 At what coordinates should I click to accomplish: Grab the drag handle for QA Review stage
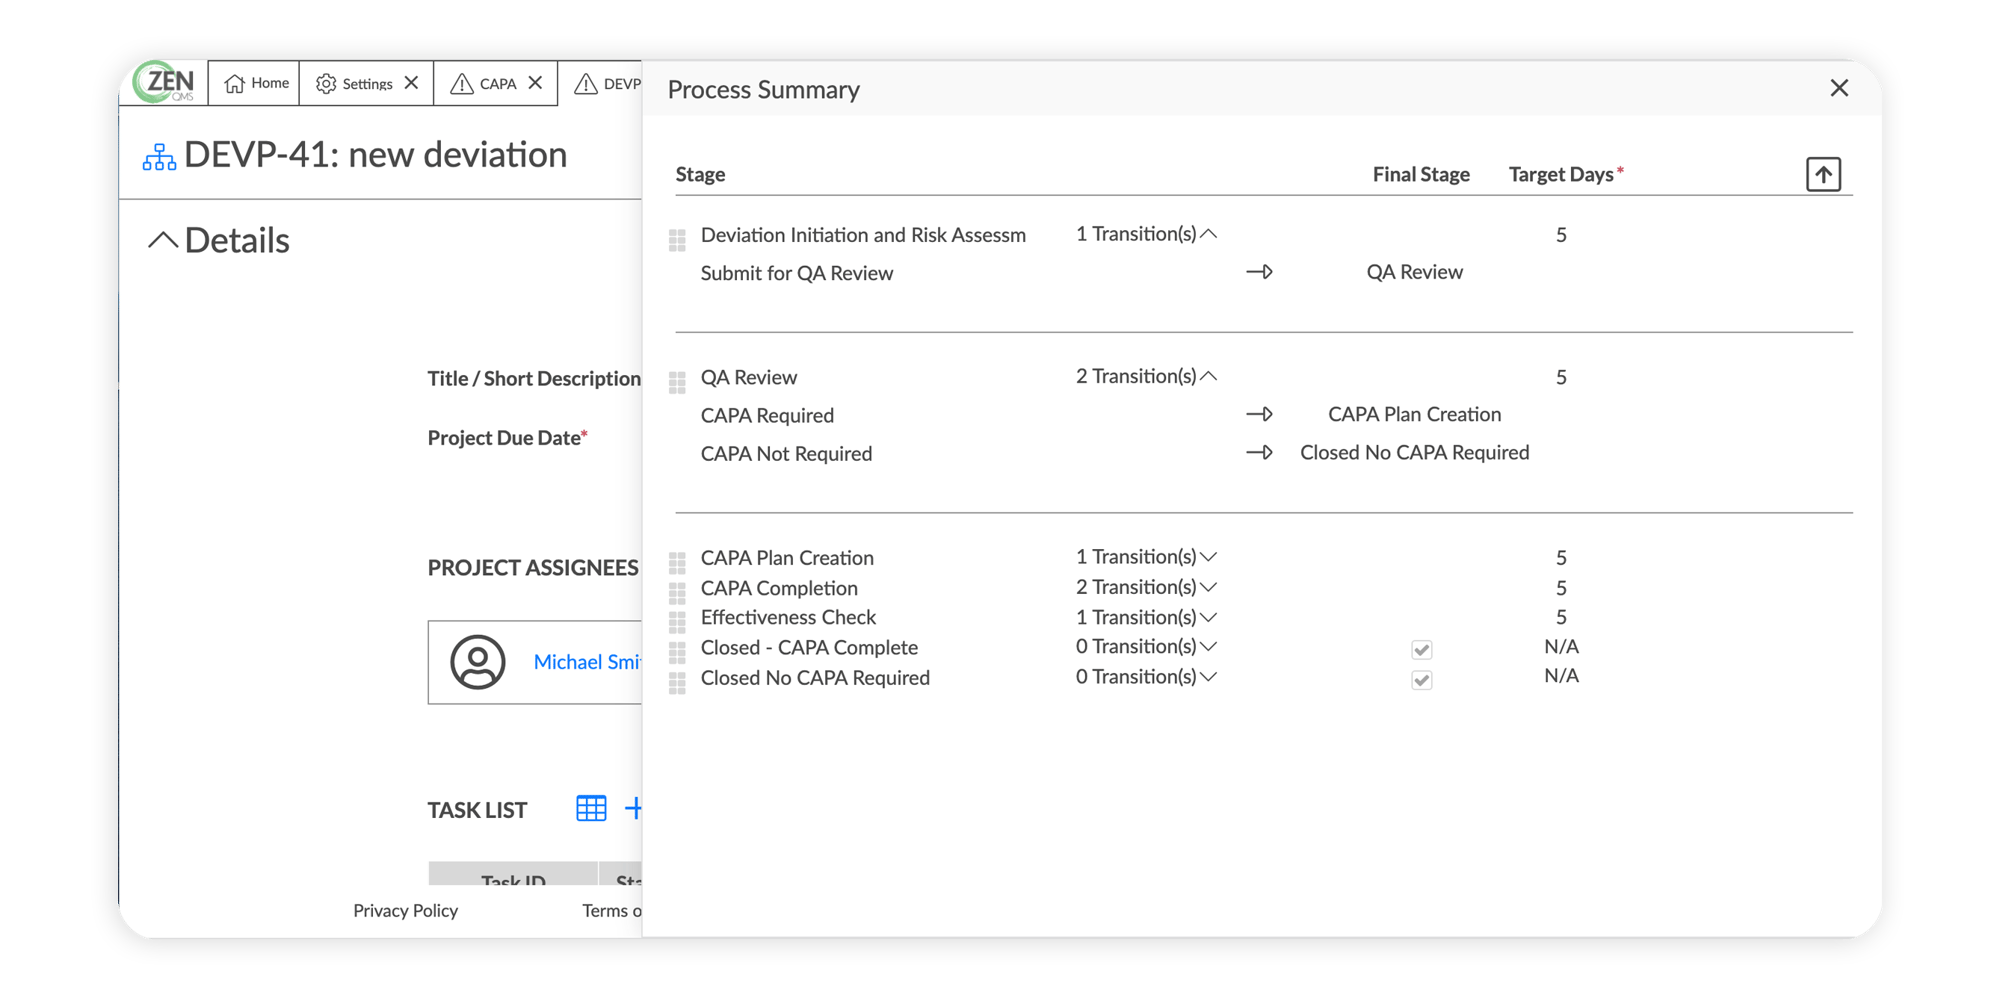click(x=677, y=381)
